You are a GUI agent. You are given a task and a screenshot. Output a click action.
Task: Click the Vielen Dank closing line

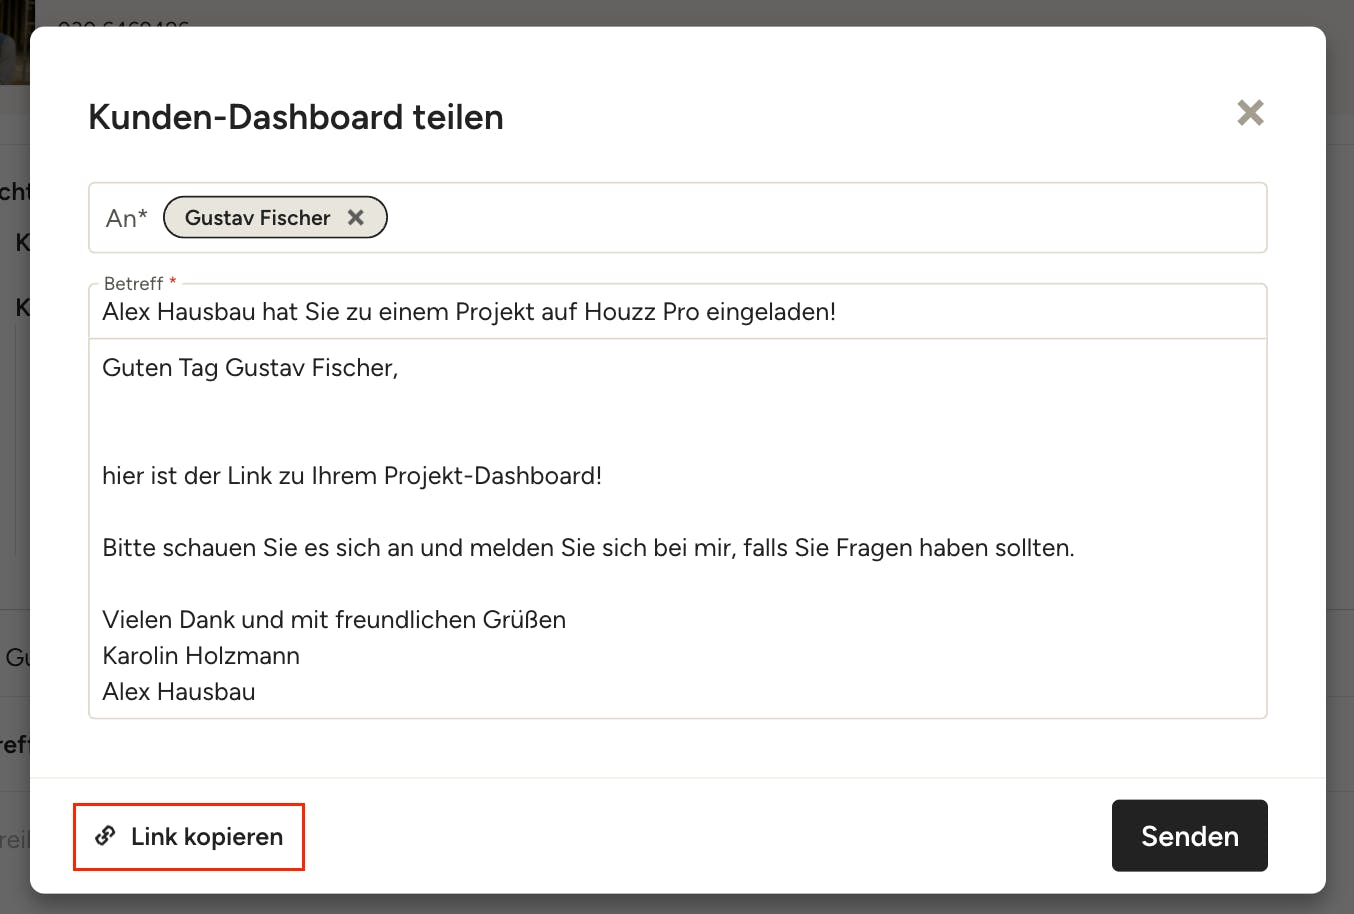[334, 620]
